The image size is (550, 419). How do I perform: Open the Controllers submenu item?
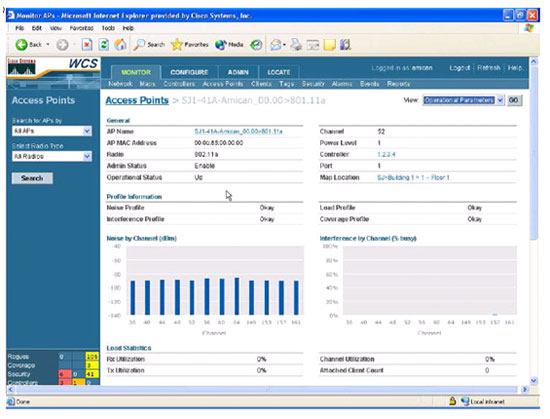pos(179,84)
